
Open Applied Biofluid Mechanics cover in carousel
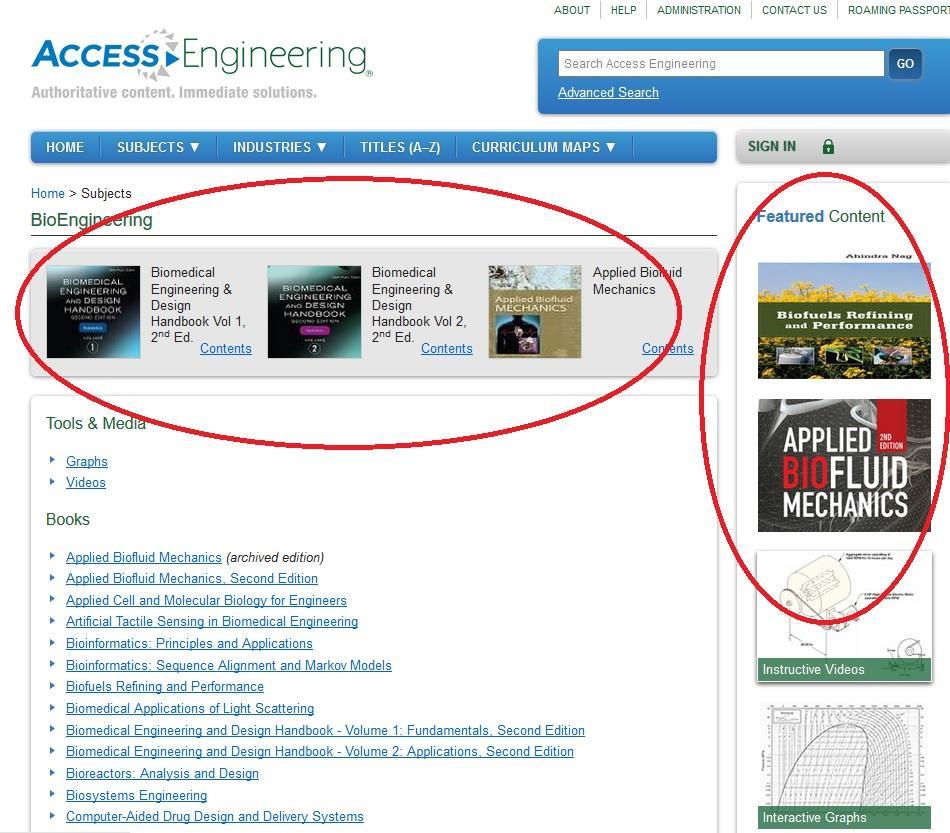(x=535, y=311)
